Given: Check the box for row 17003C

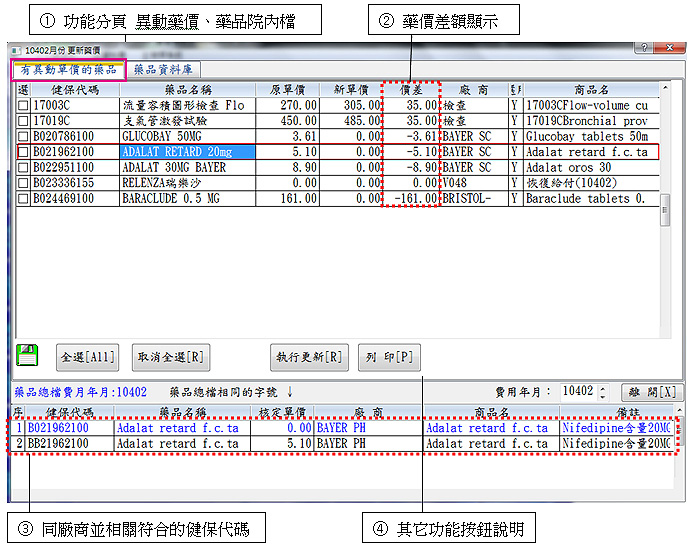Looking at the screenshot, I should tap(24, 105).
